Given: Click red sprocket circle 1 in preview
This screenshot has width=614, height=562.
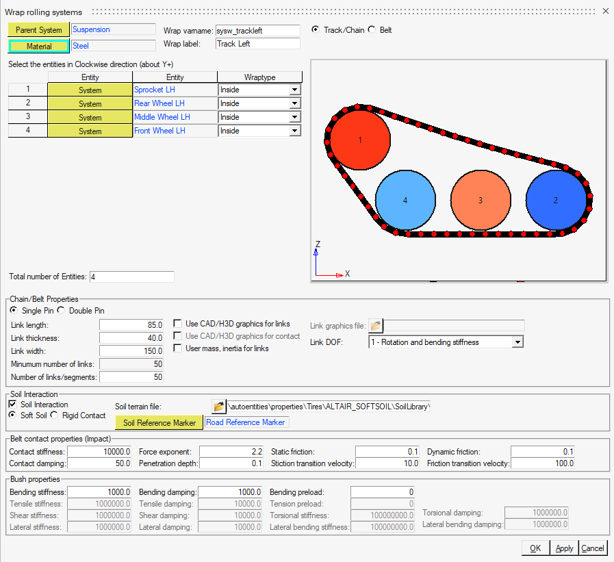Looking at the screenshot, I should point(359,140).
